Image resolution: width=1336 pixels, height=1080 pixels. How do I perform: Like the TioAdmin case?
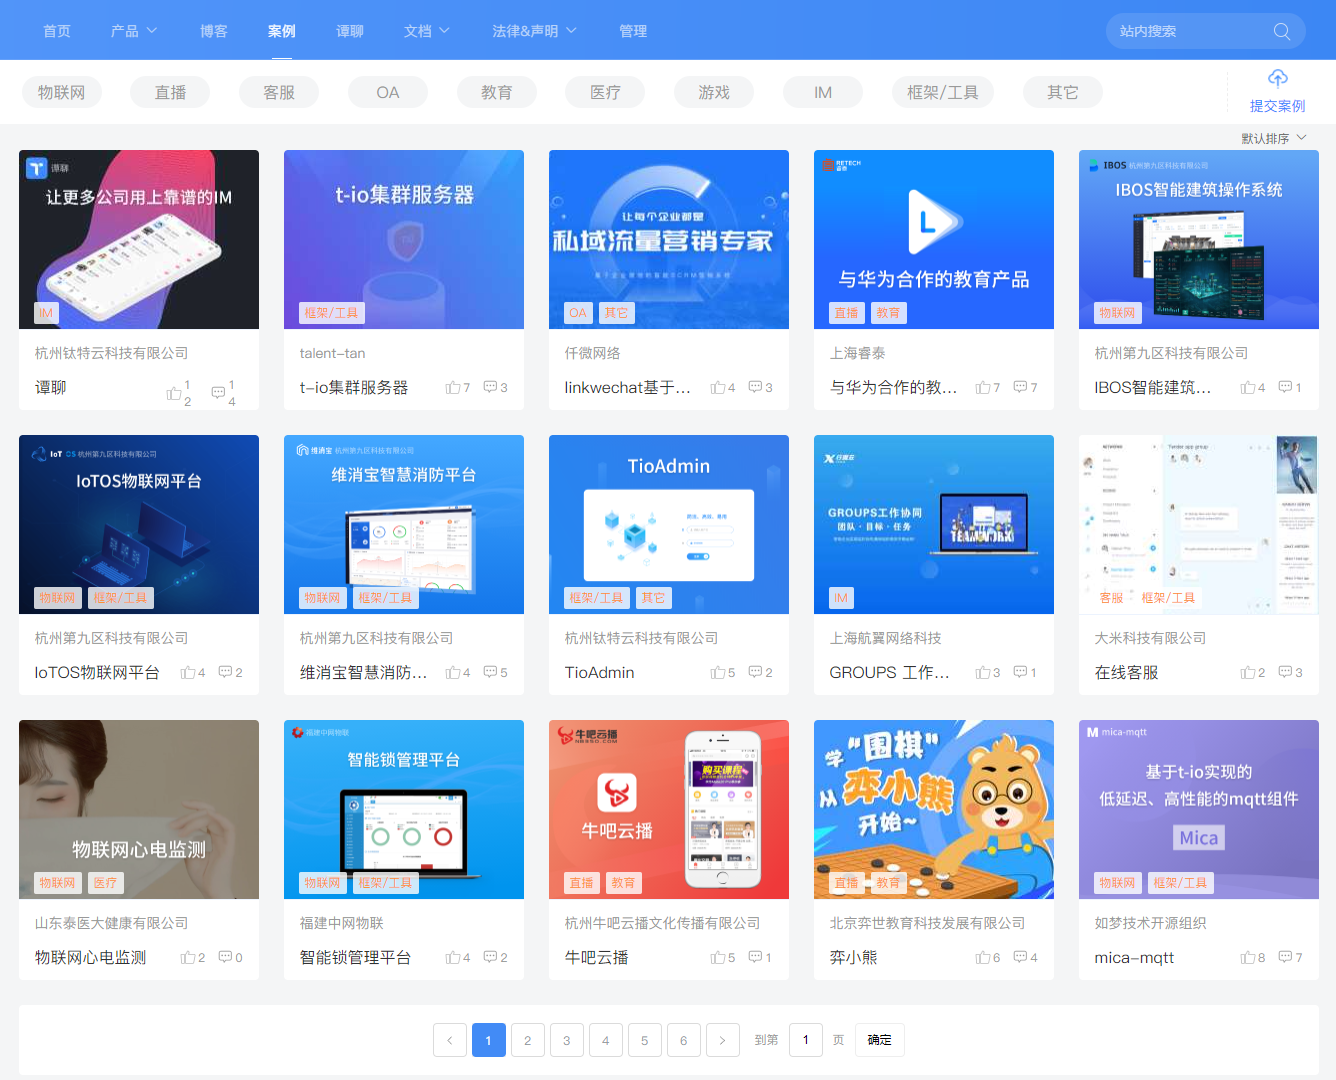tap(717, 672)
